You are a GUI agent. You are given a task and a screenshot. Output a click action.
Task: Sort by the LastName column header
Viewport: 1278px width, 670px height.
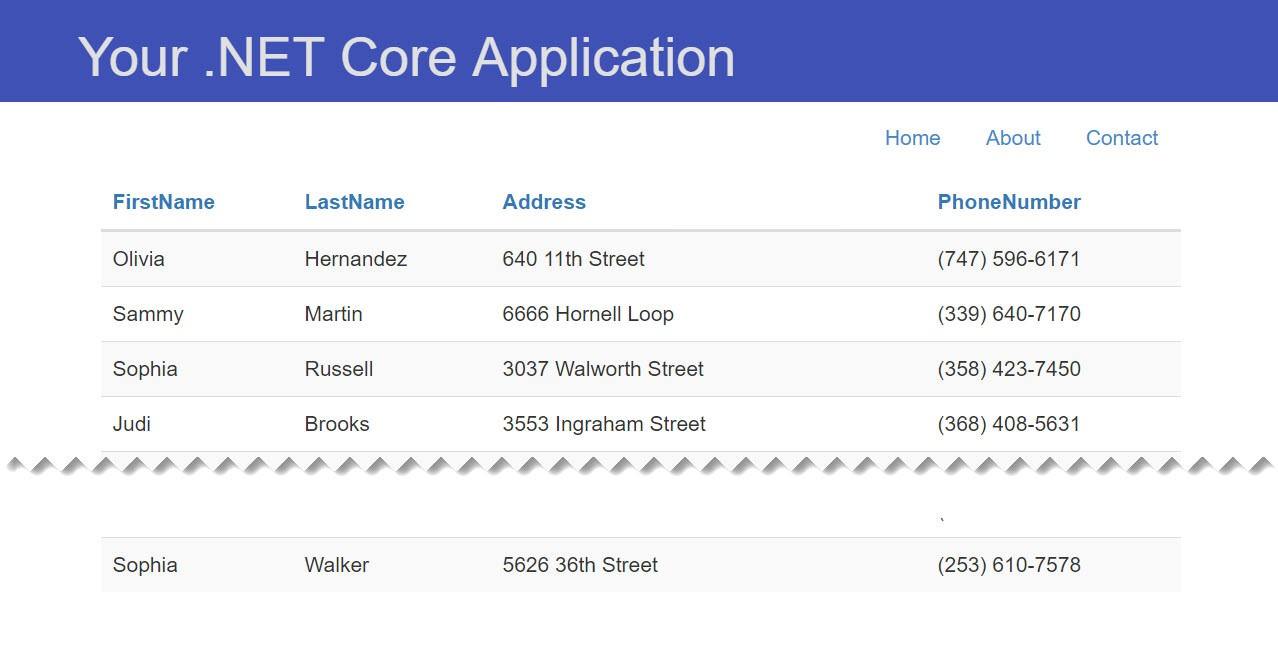[x=354, y=202]
